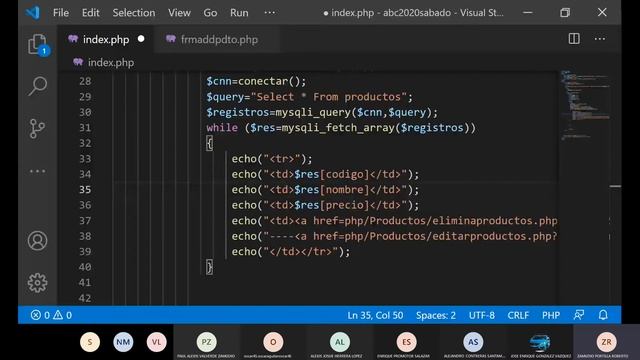
Task: Open notifications bell in status bar
Action: pos(603,315)
